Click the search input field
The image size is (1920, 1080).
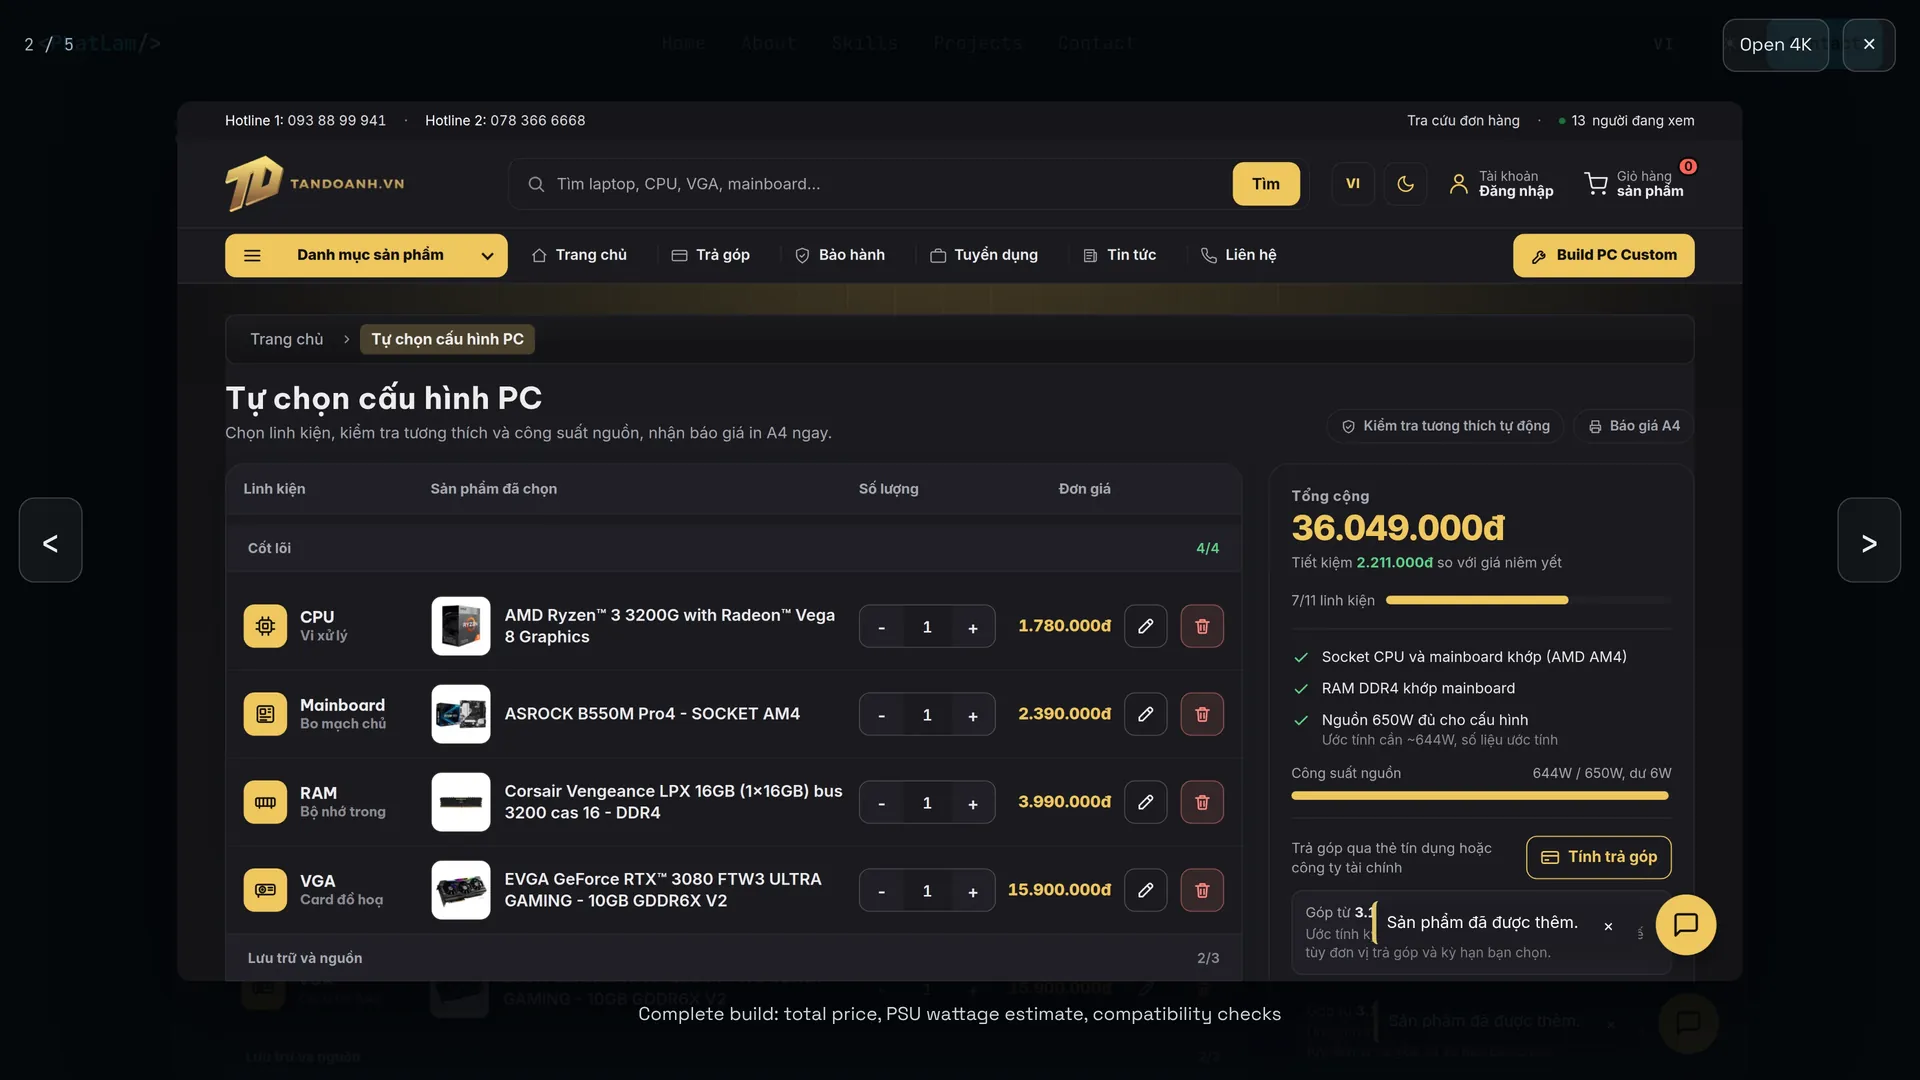(x=880, y=184)
